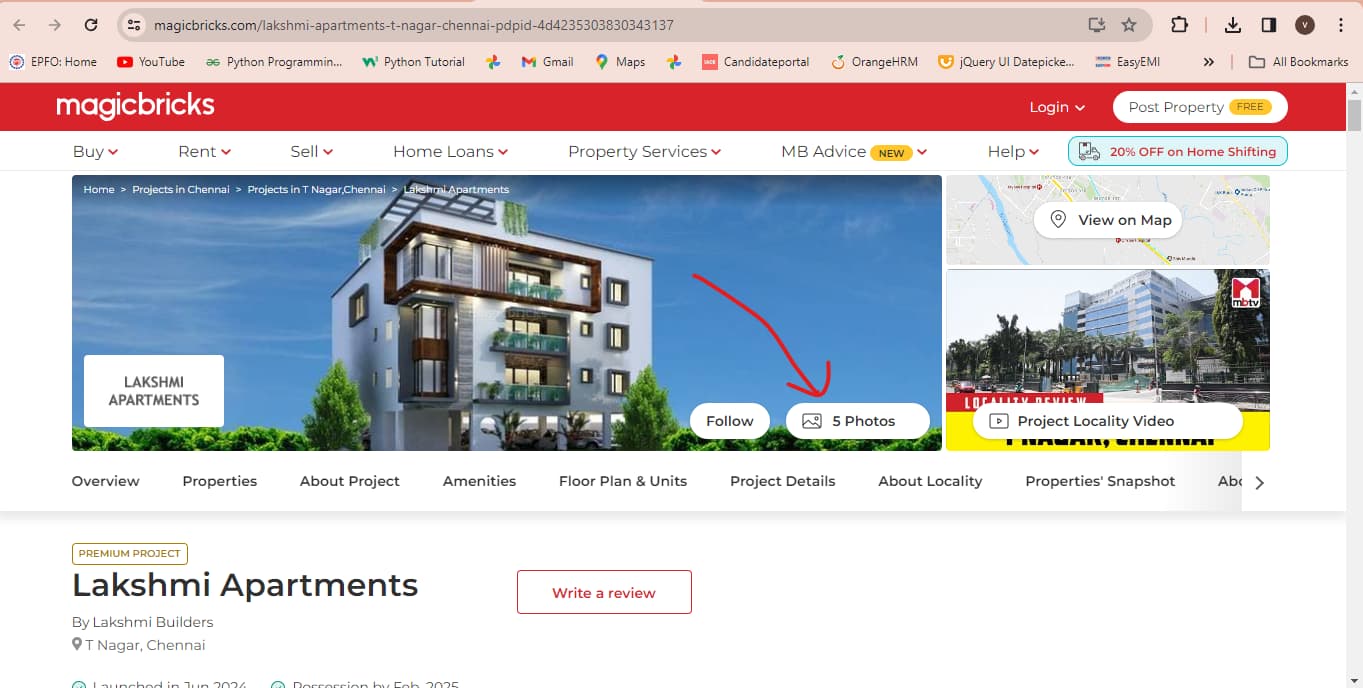Show more section tabs with right arrow
The width and height of the screenshot is (1363, 688).
1259,482
